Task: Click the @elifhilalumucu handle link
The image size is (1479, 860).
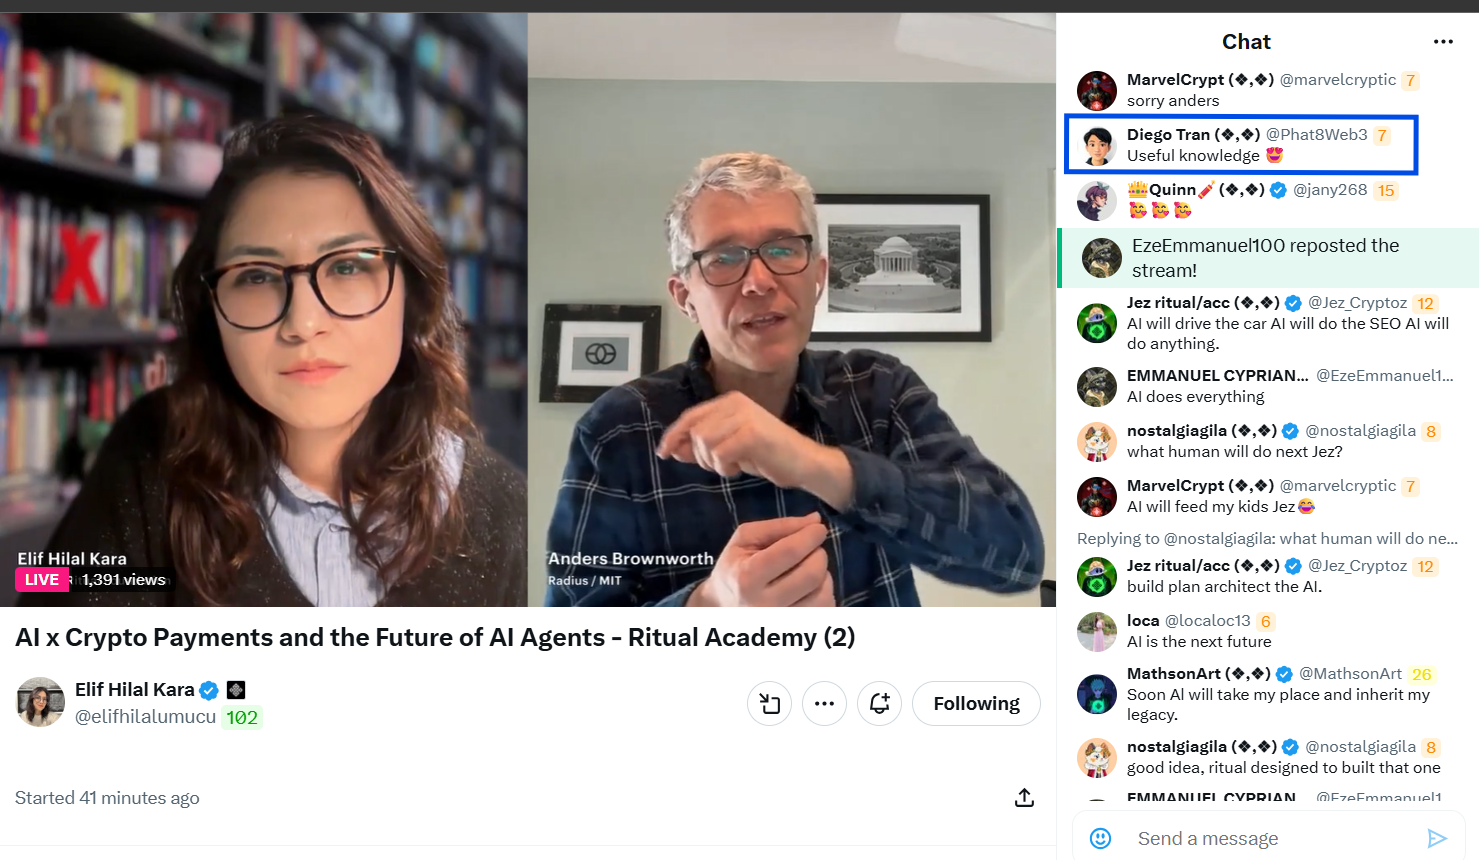Action: coord(146,717)
